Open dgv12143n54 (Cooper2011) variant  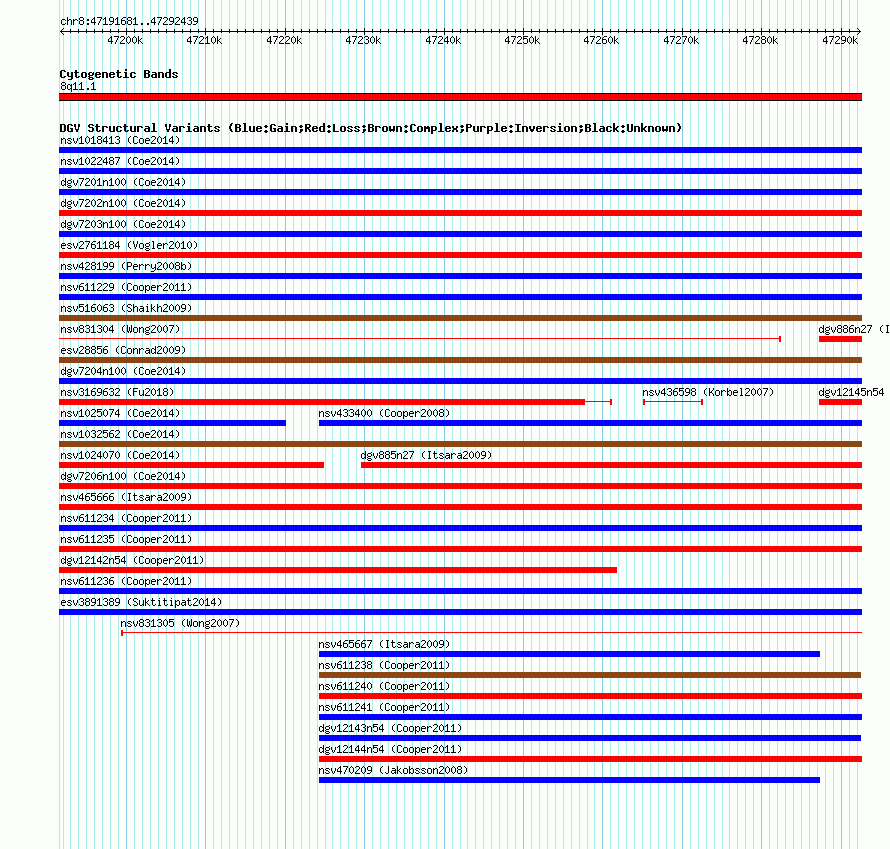point(390,728)
